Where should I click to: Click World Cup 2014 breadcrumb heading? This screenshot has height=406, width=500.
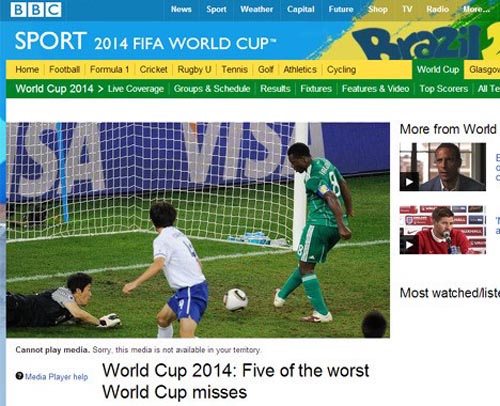(x=54, y=89)
